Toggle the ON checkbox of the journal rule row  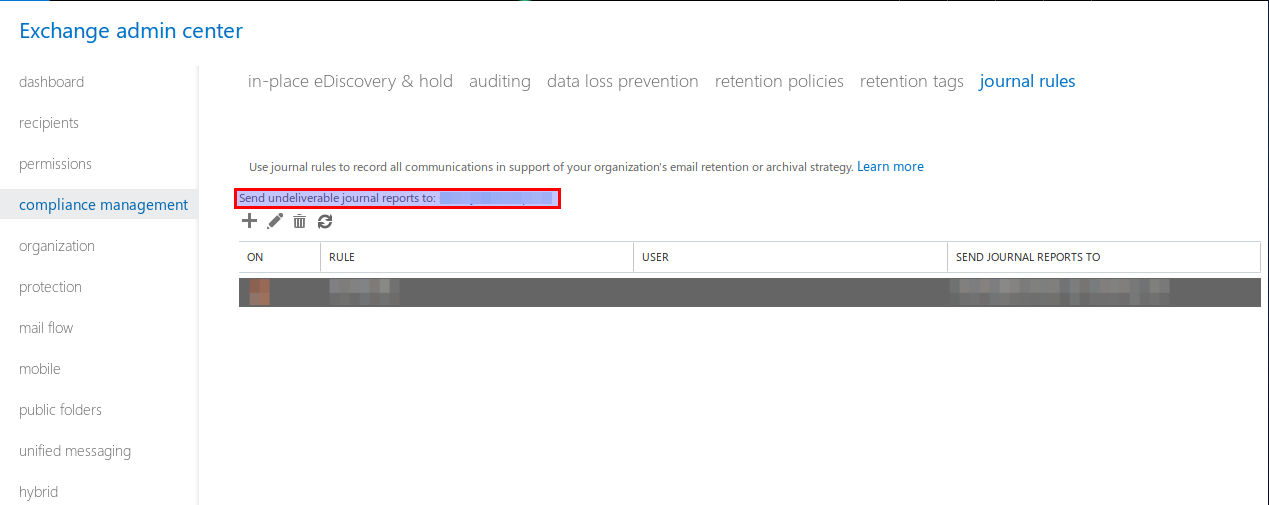pos(259,292)
